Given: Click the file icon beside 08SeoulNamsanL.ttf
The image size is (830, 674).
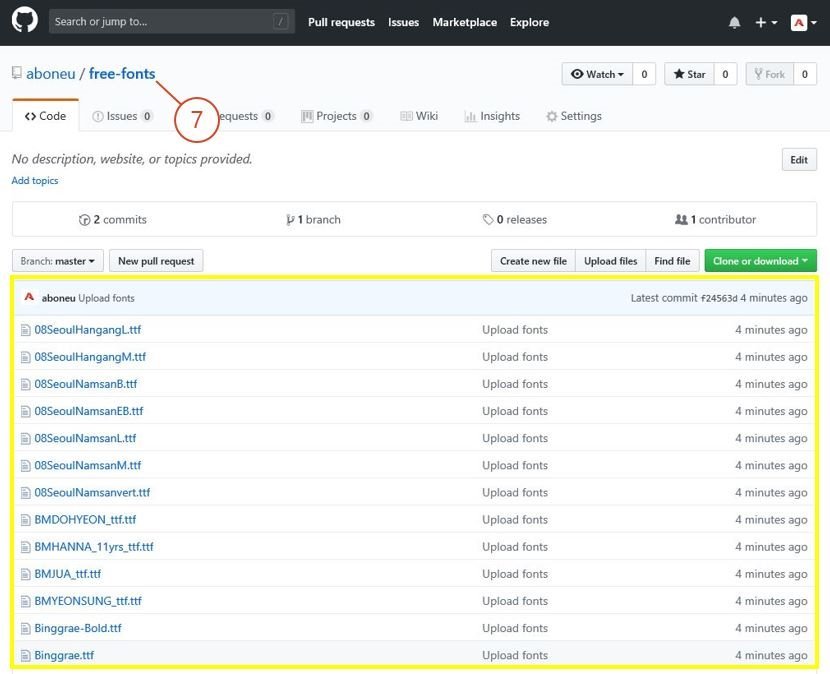Looking at the screenshot, I should (25, 439).
